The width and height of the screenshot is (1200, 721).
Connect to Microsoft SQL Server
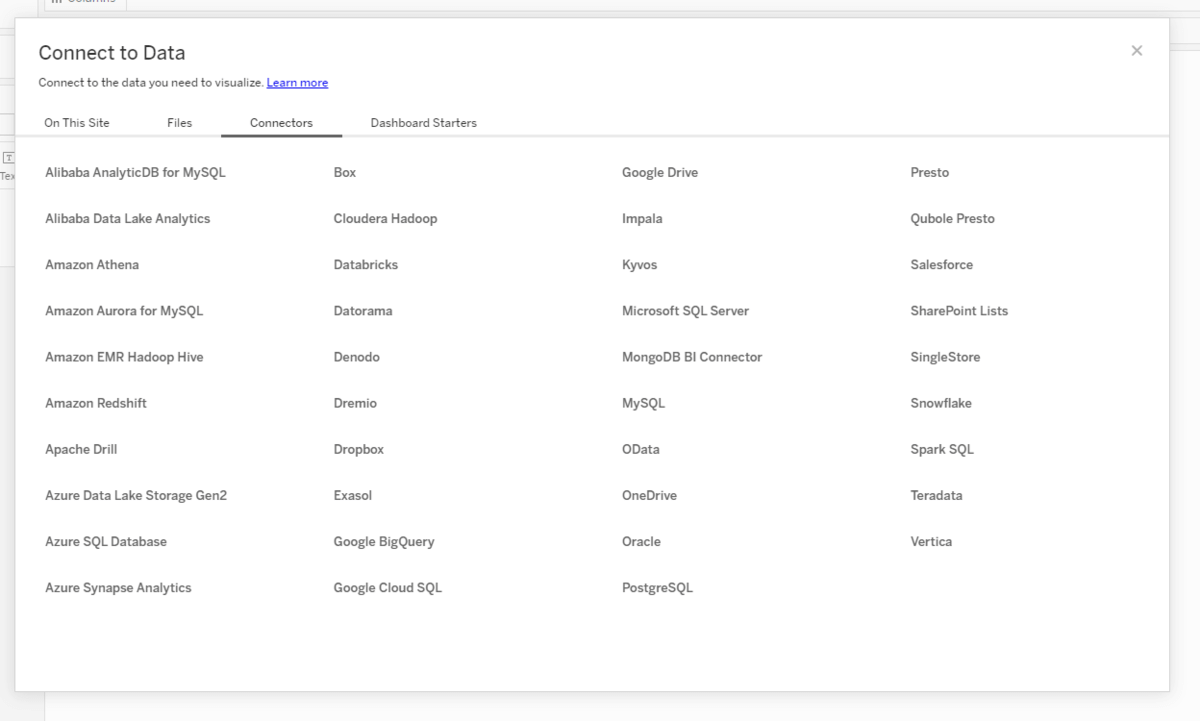(685, 311)
